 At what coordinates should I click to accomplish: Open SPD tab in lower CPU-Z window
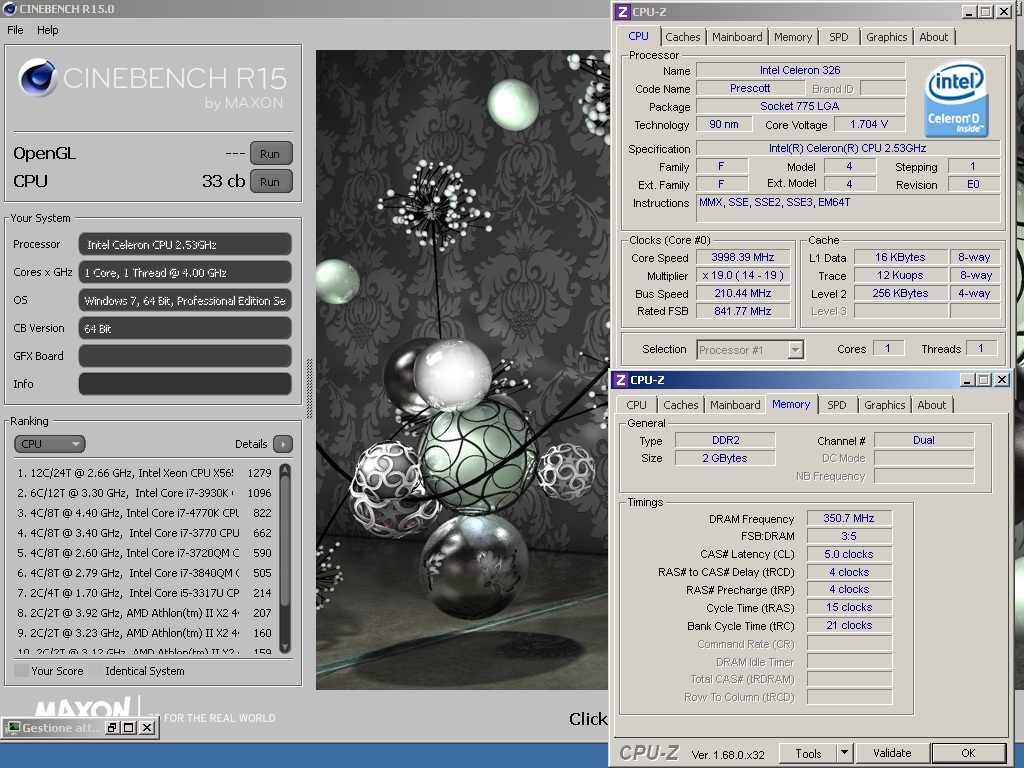(837, 405)
